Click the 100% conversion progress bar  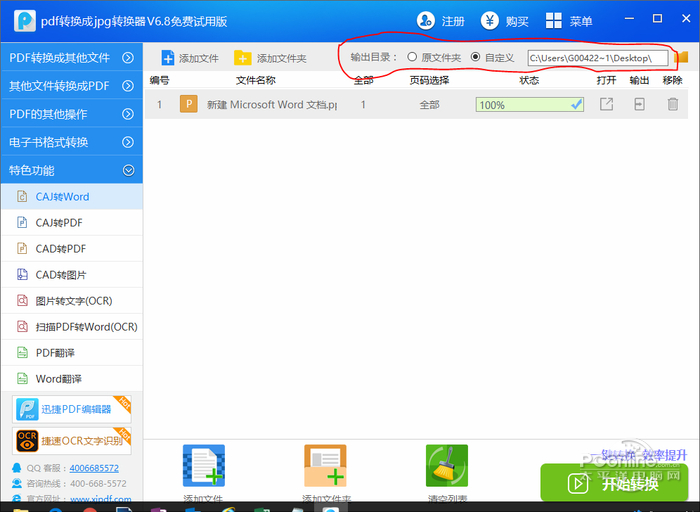[x=529, y=104]
